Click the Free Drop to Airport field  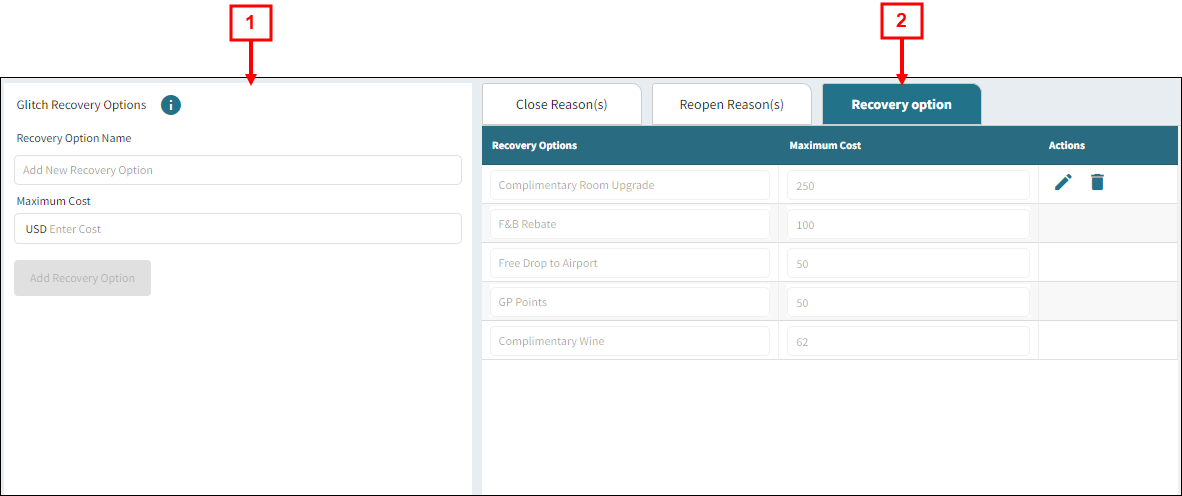pyautogui.click(x=630, y=263)
